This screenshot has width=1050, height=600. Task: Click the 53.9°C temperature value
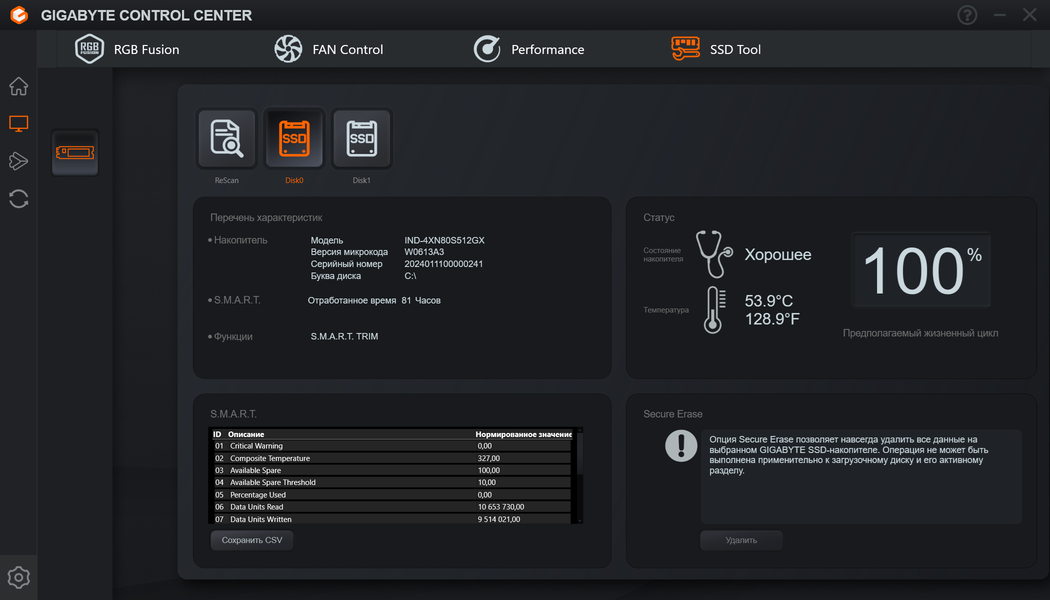pos(769,301)
